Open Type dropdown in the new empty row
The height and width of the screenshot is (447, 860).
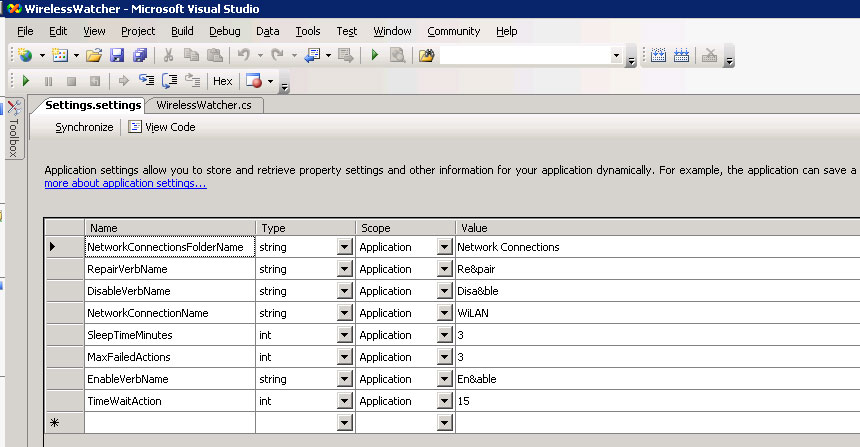coord(344,423)
